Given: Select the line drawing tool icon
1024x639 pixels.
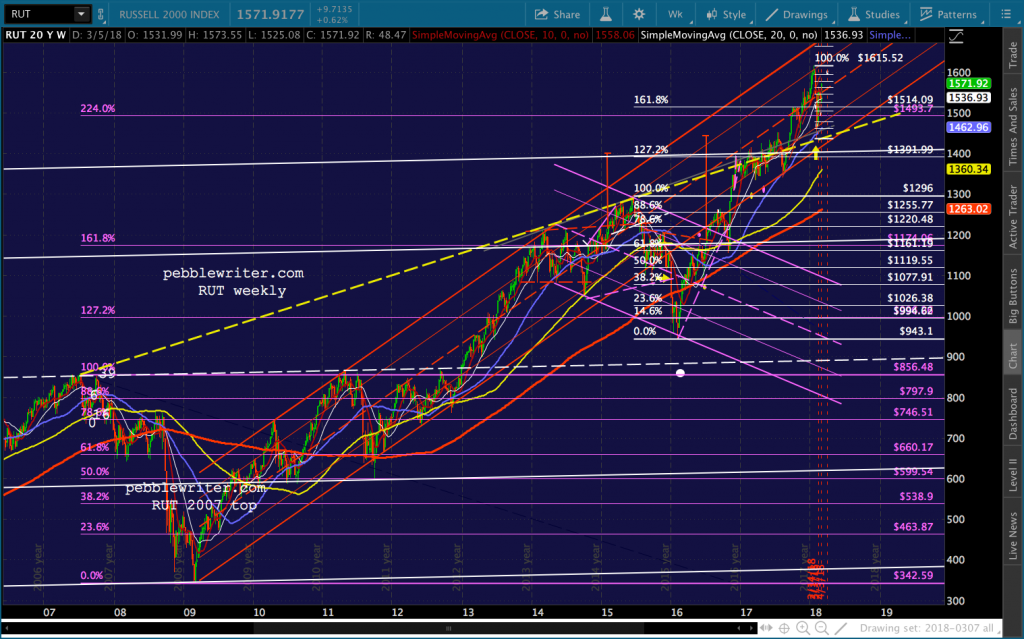Looking at the screenshot, I should (840, 628).
